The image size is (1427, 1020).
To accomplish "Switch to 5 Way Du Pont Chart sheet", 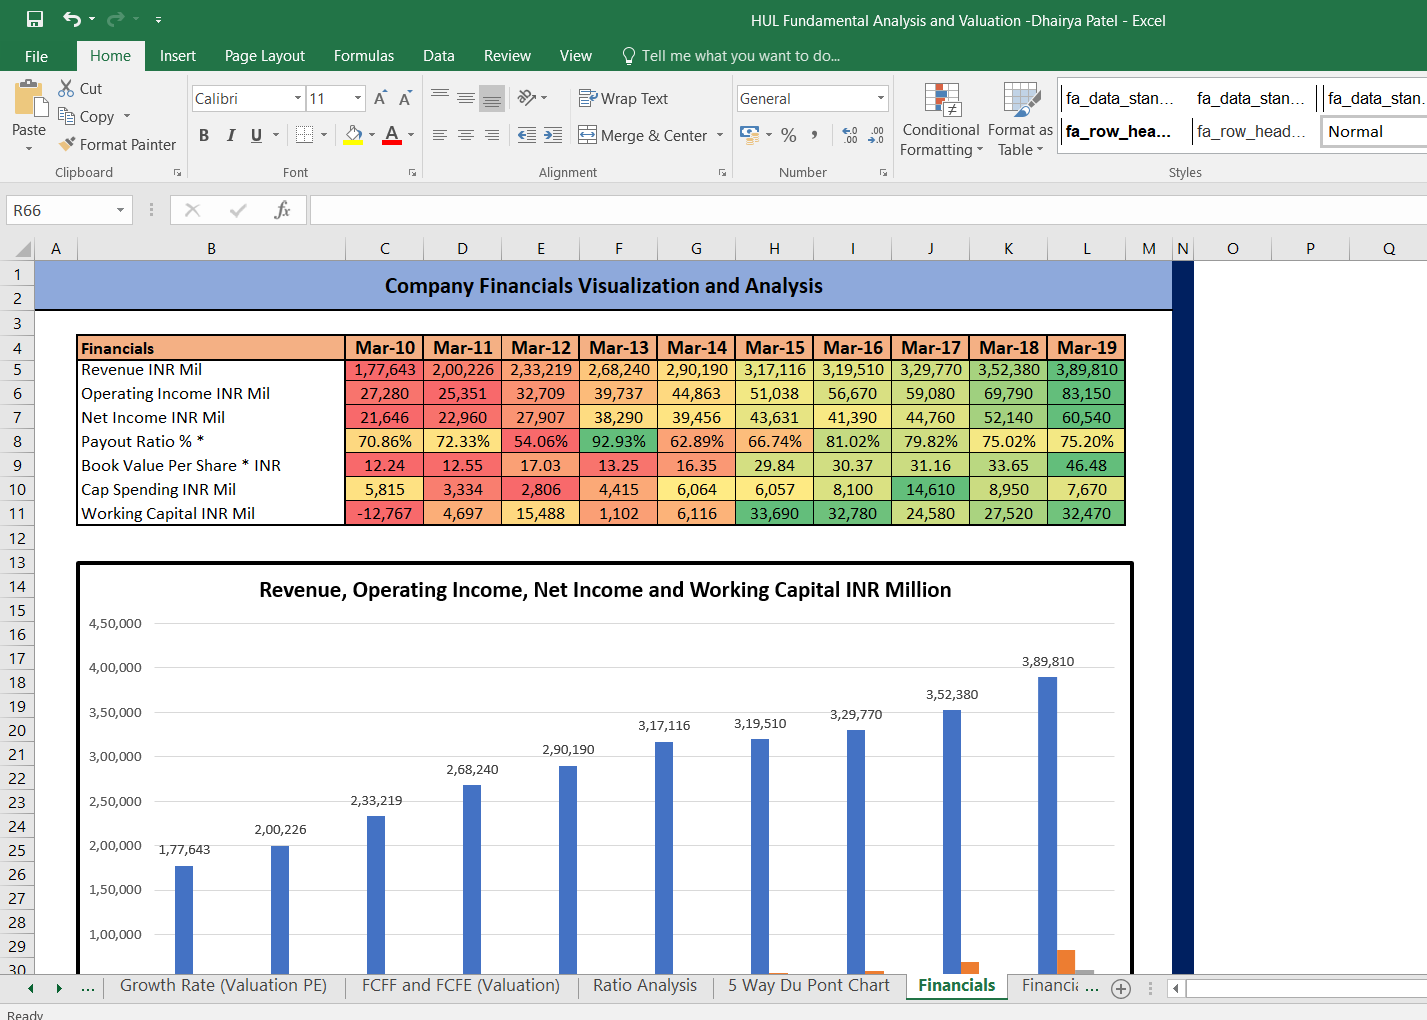I will coord(809,985).
